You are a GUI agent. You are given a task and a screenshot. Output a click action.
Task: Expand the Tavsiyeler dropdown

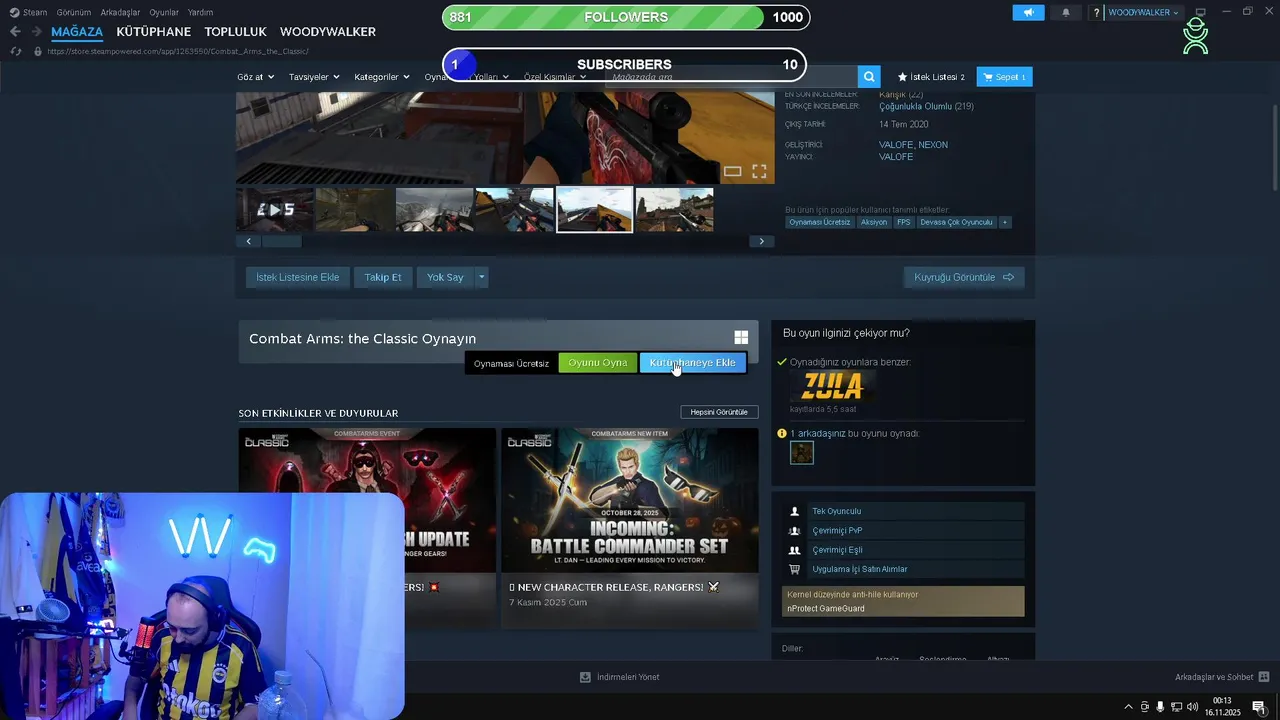coord(314,77)
